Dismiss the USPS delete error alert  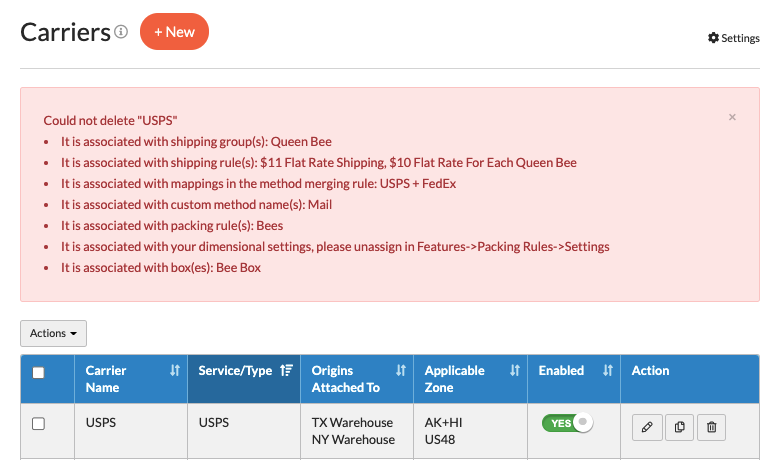732,117
